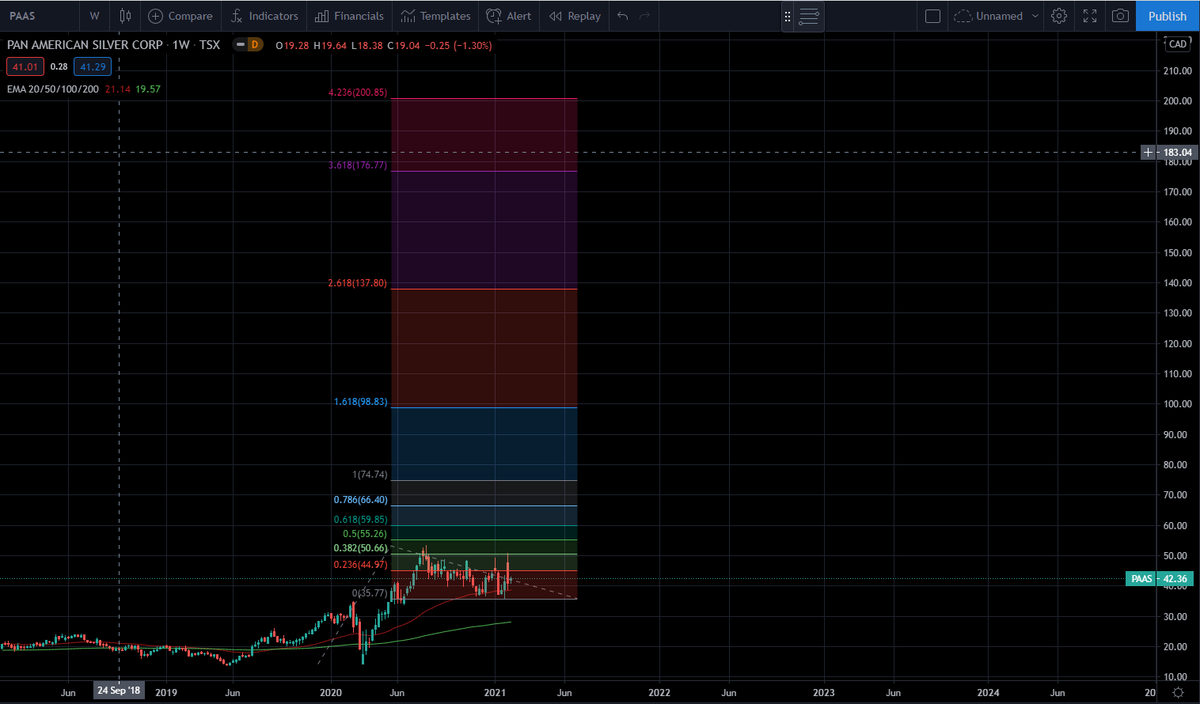Click the blue Publish button
1200x704 pixels.
(x=1166, y=16)
